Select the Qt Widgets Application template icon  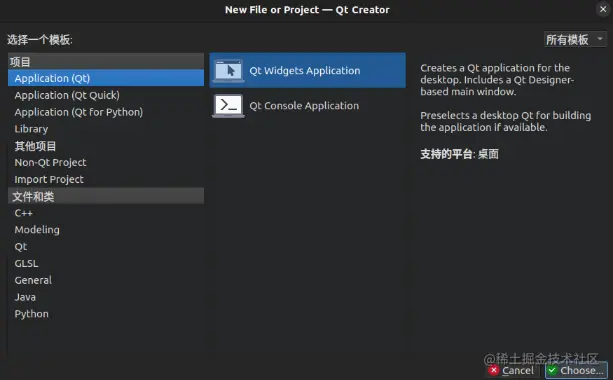click(x=228, y=71)
